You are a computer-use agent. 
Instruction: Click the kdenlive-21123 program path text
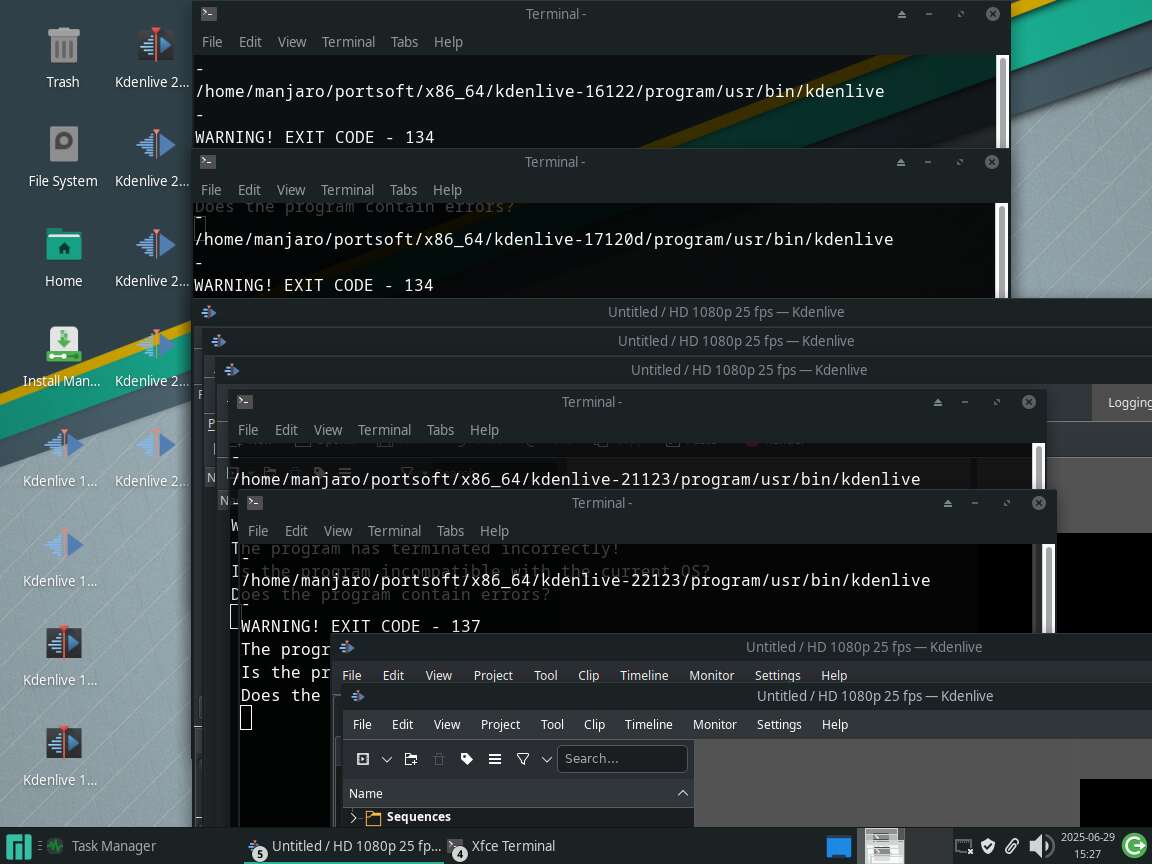(576, 479)
